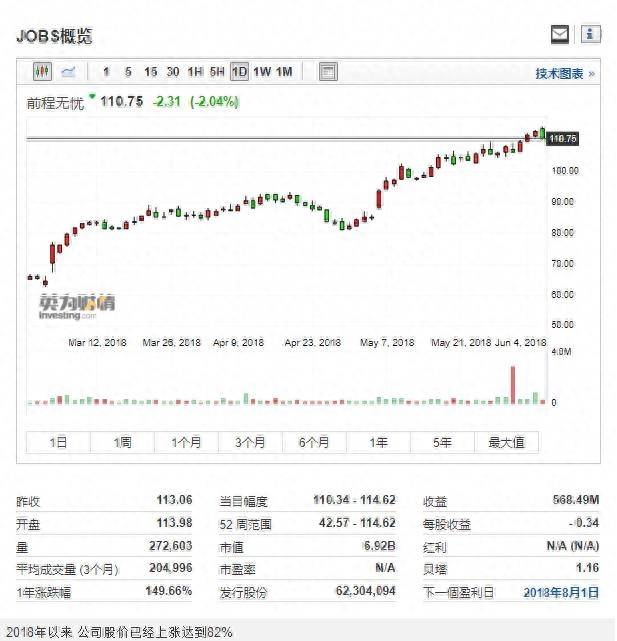The height and width of the screenshot is (641, 617).
Task: Open the next earnings date 2018年8月1日 link
Action: click(561, 592)
